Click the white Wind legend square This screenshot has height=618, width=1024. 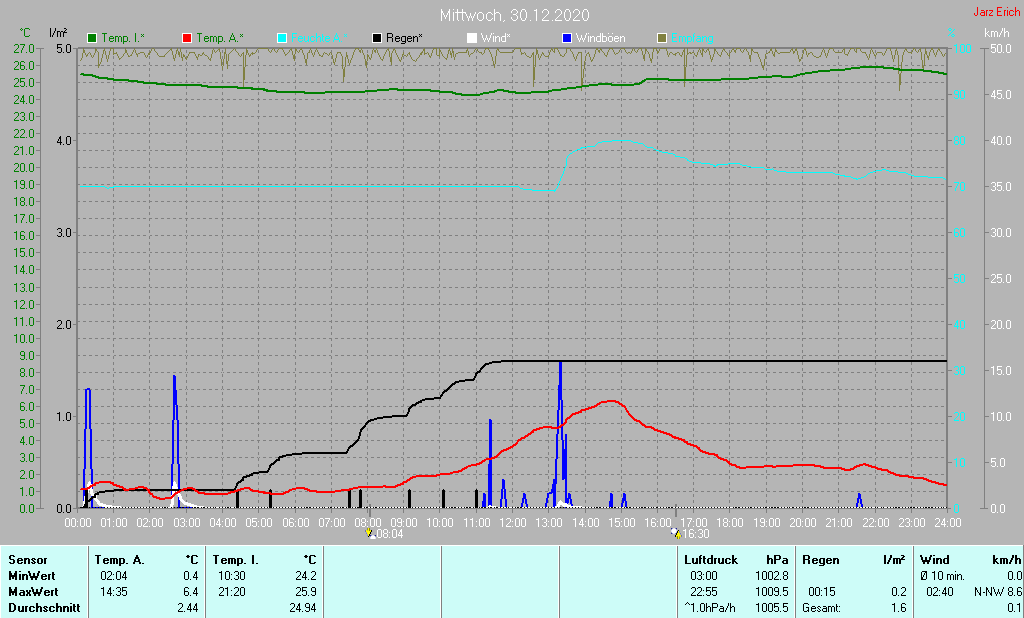(472, 38)
